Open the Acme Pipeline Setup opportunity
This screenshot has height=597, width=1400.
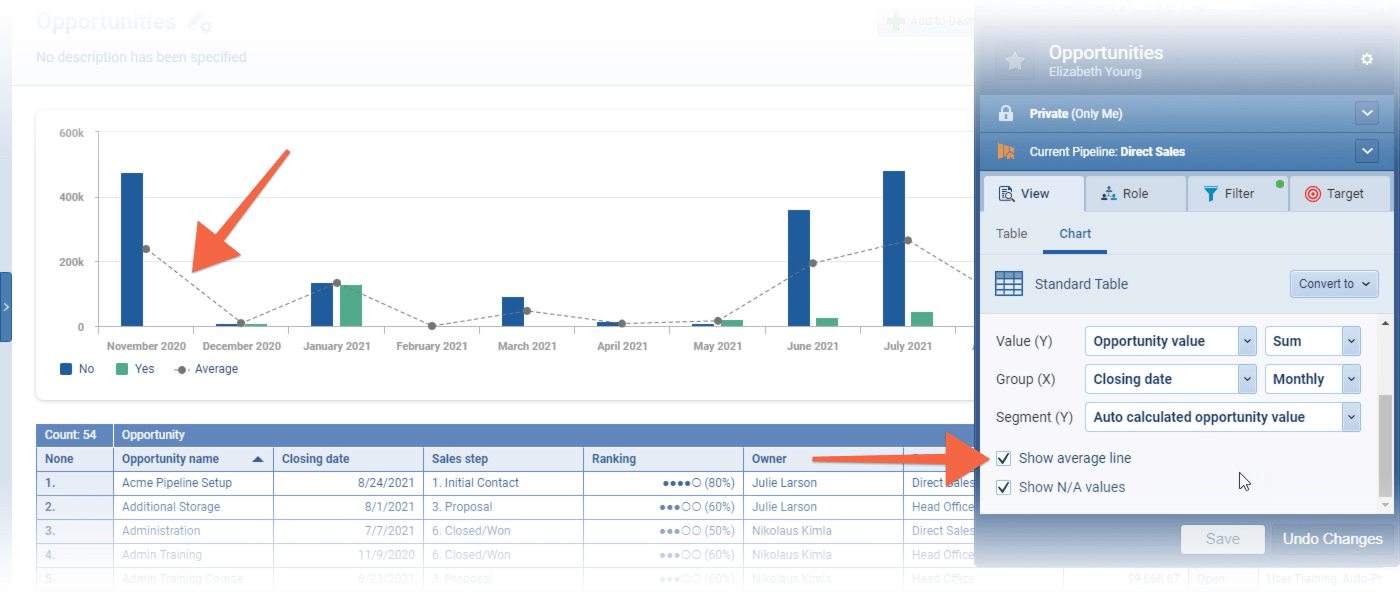click(176, 483)
